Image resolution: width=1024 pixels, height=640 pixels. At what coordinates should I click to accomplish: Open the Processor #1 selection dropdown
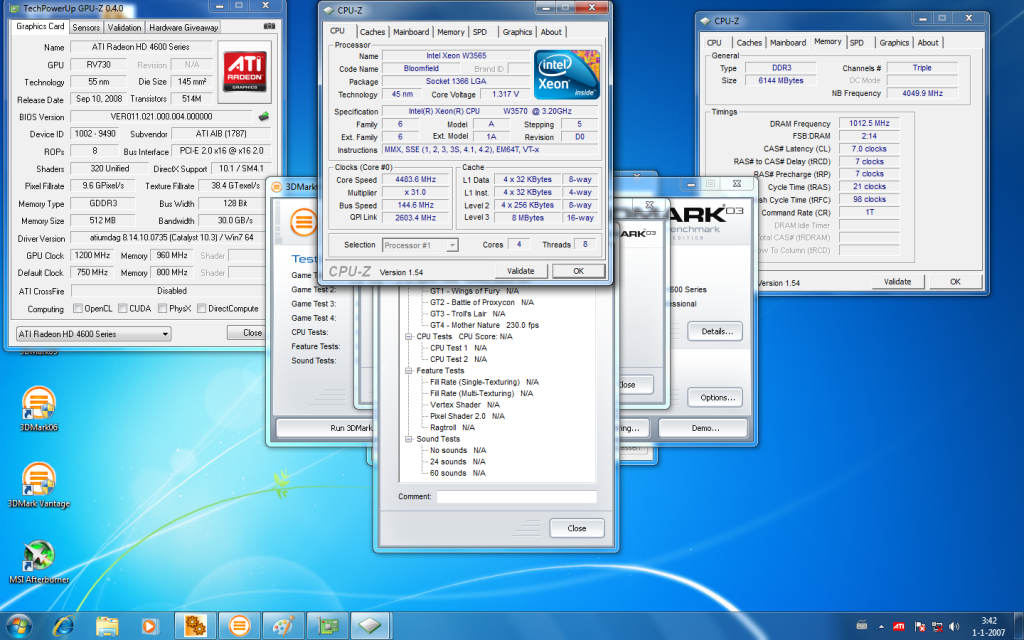[x=420, y=245]
